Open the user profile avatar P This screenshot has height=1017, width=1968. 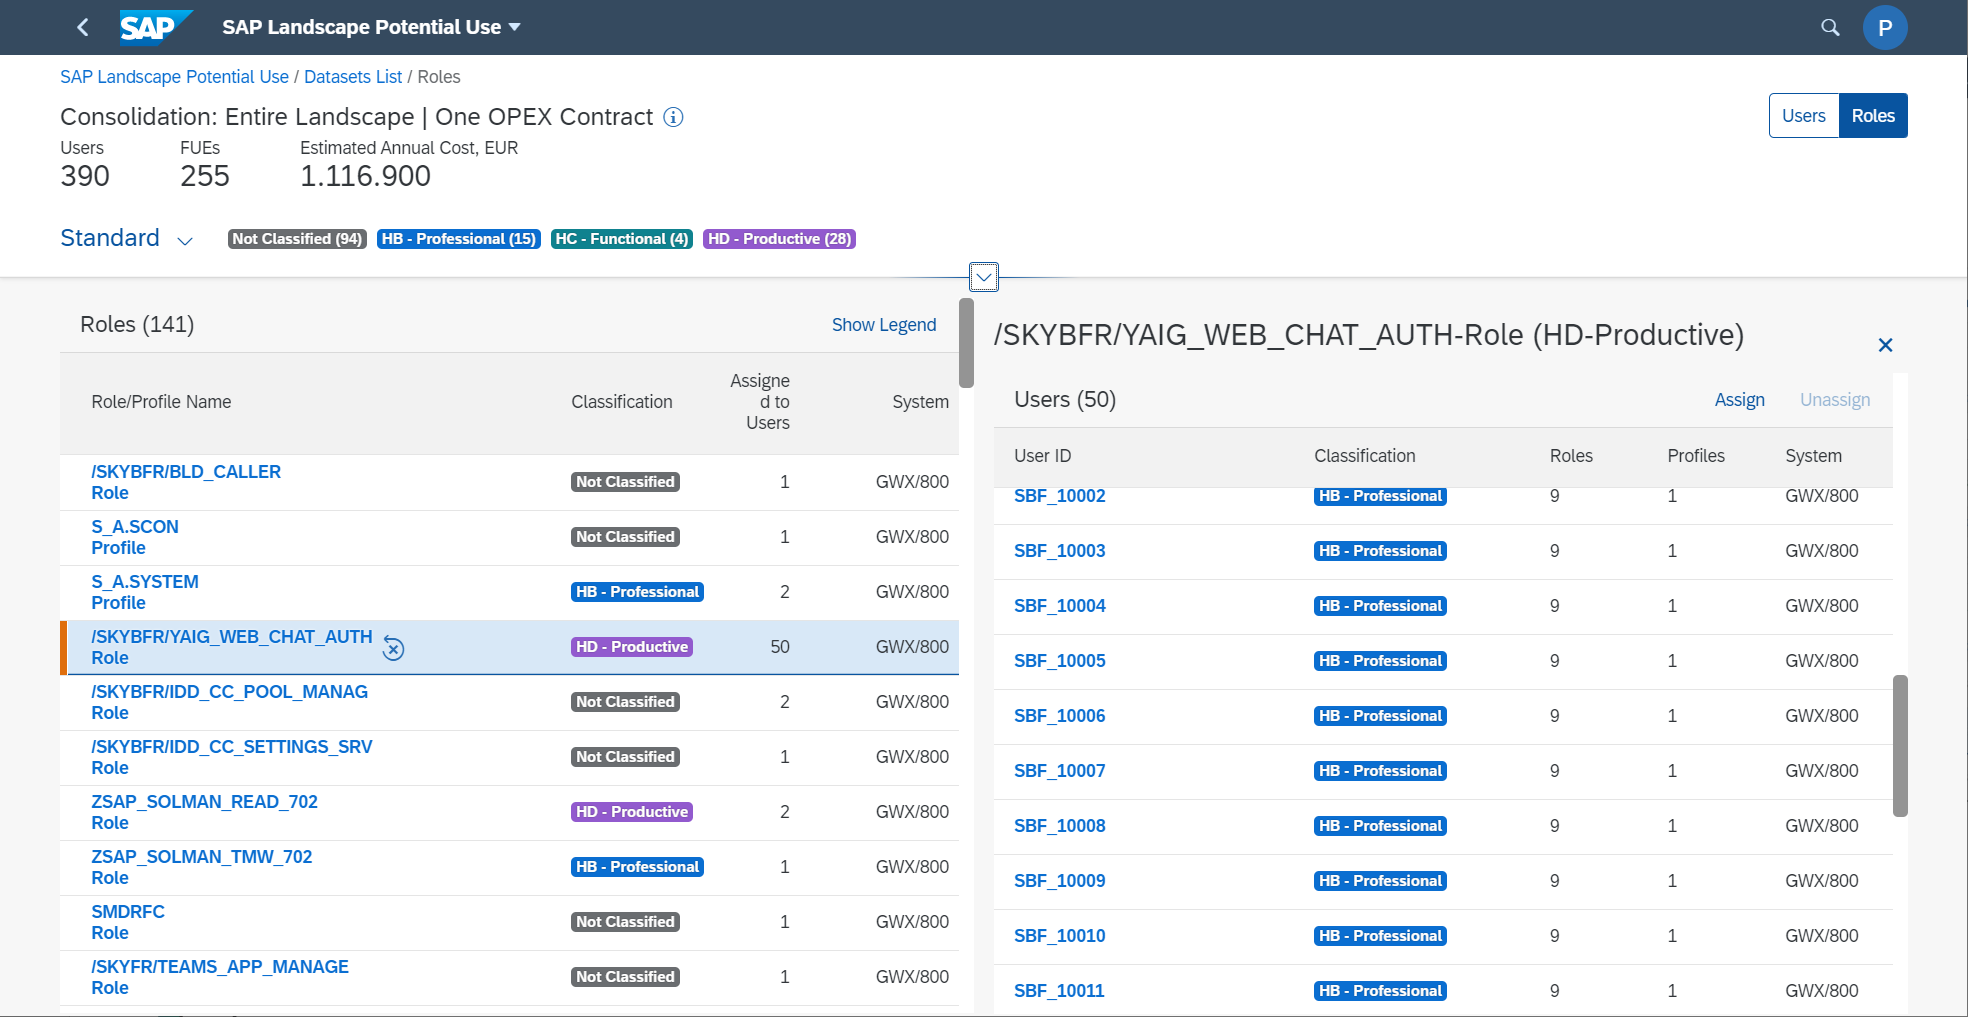coord(1884,27)
